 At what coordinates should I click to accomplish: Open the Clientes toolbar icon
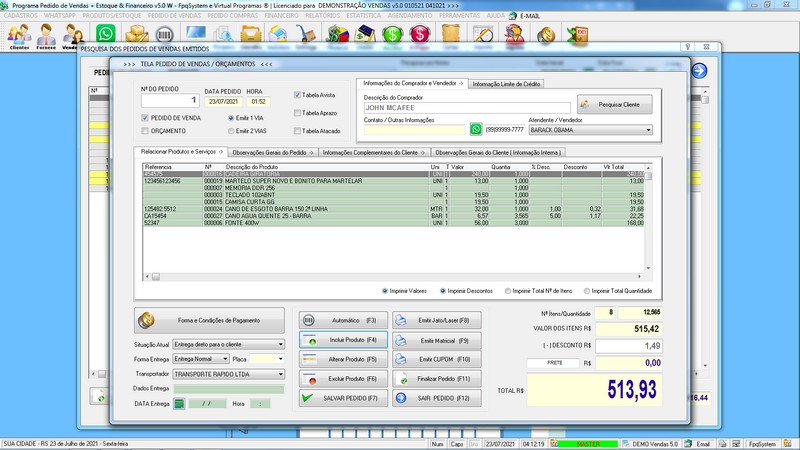(x=19, y=37)
